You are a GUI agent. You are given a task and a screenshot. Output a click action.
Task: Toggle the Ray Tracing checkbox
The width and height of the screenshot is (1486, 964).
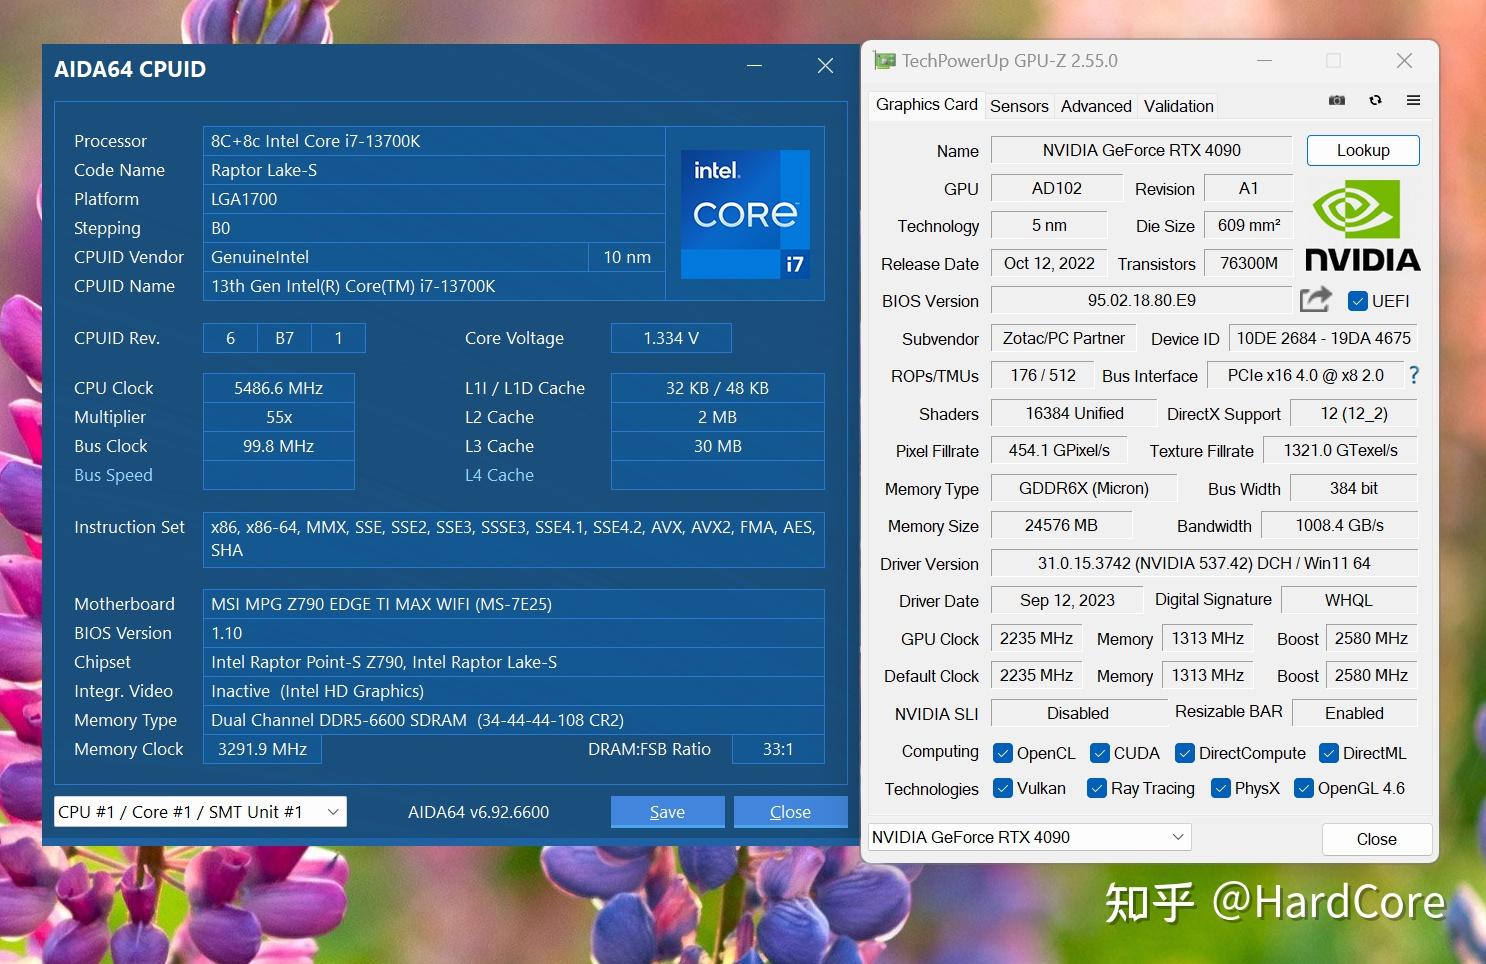[x=1096, y=788]
